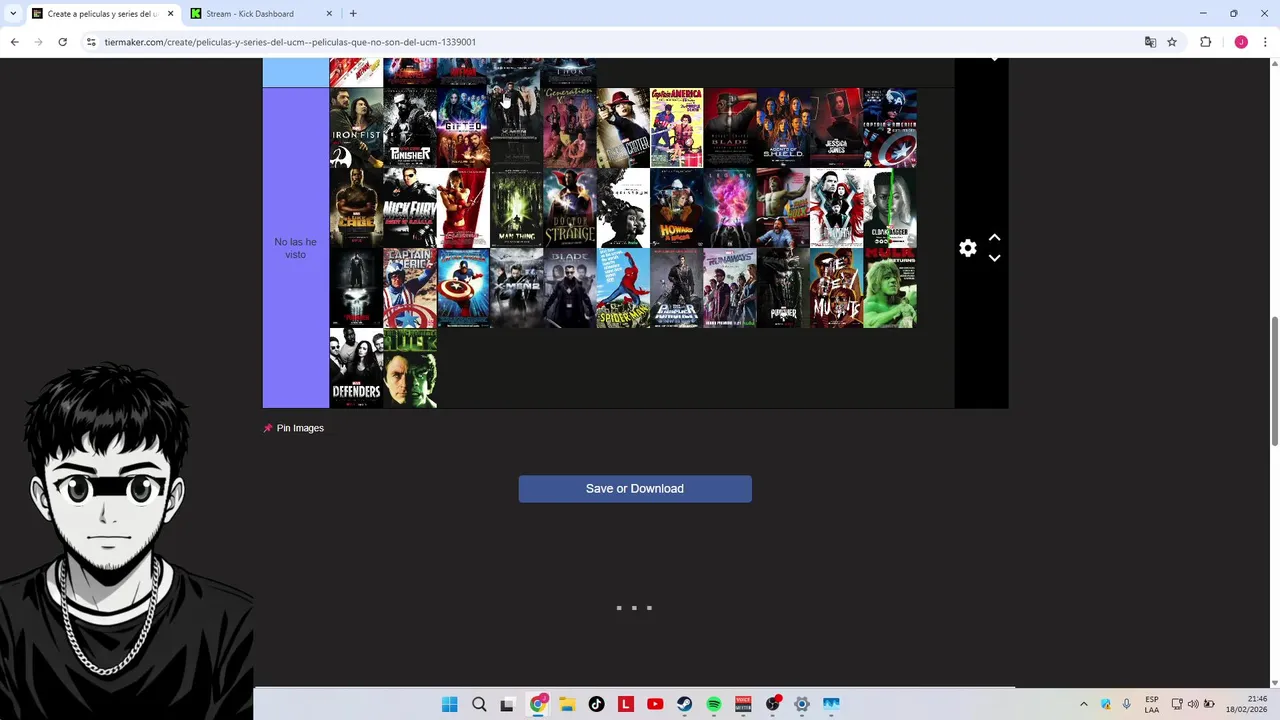The height and width of the screenshot is (720, 1280).
Task: Click the microphone tray icon
Action: 1127,704
